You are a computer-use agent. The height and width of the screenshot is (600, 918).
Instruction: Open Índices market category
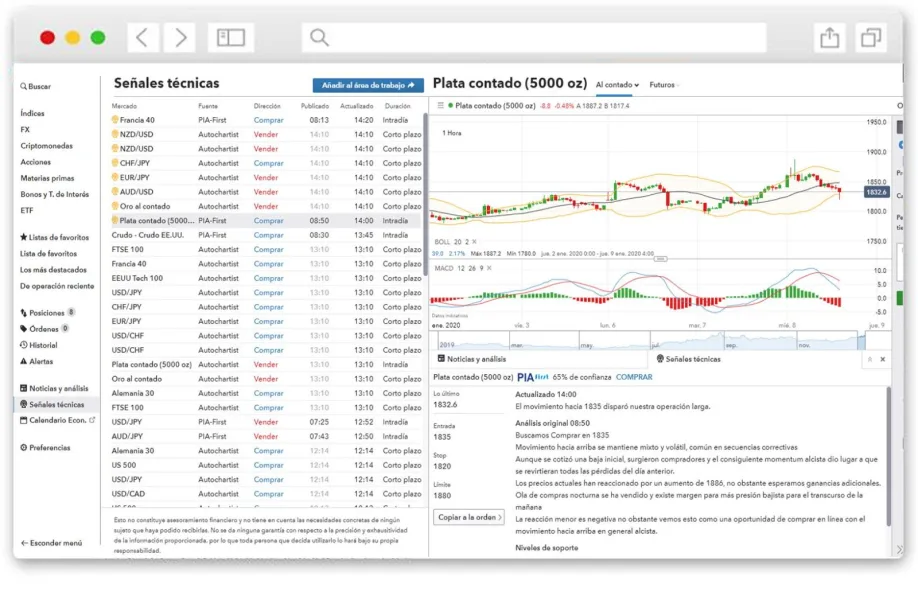click(x=32, y=113)
